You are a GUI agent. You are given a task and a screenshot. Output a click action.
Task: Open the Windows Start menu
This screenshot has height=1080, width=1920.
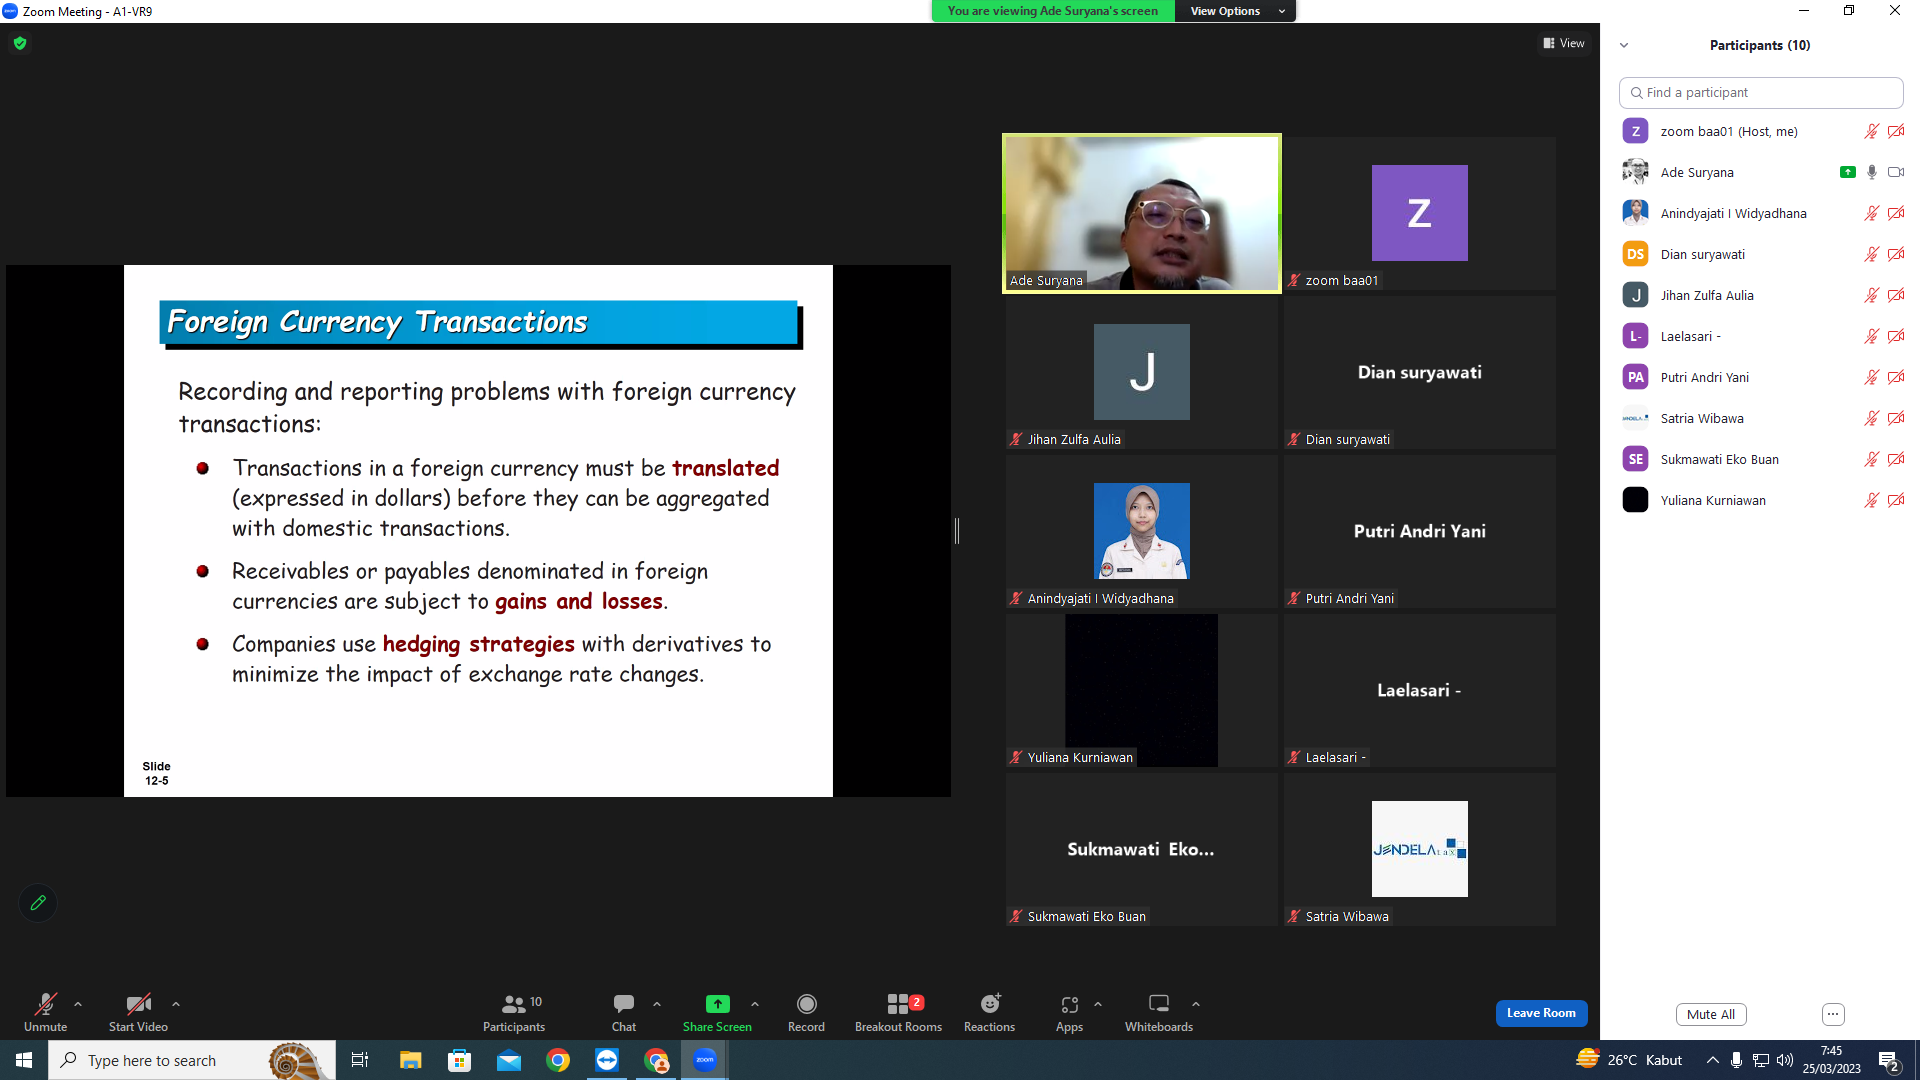click(24, 1060)
